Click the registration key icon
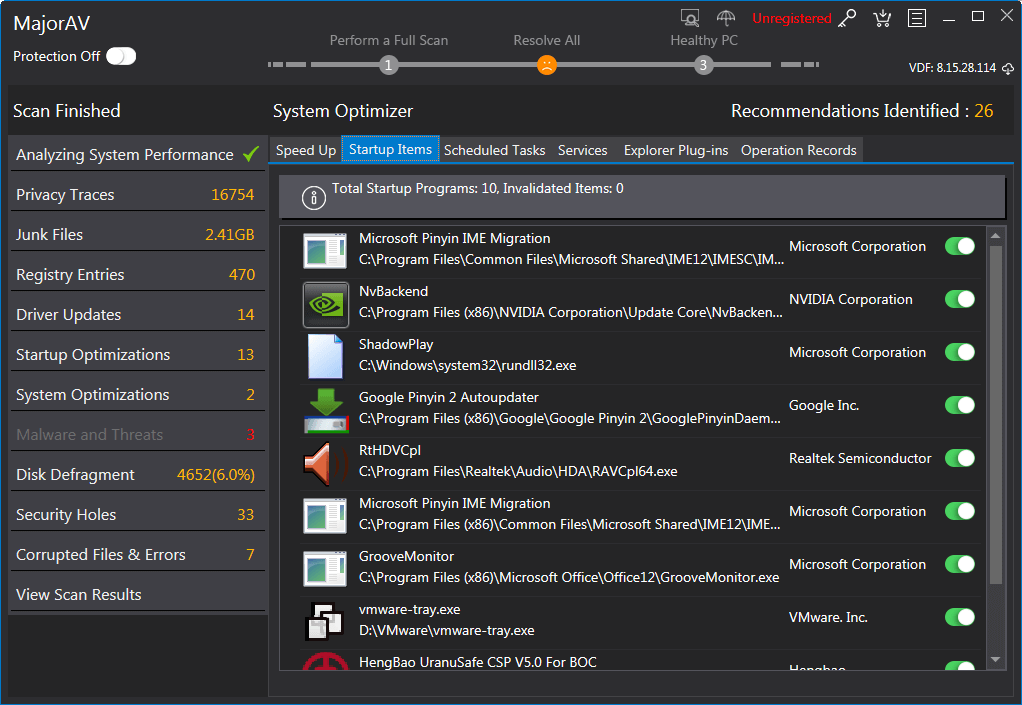Viewport: 1022px width, 705px height. pos(847,18)
